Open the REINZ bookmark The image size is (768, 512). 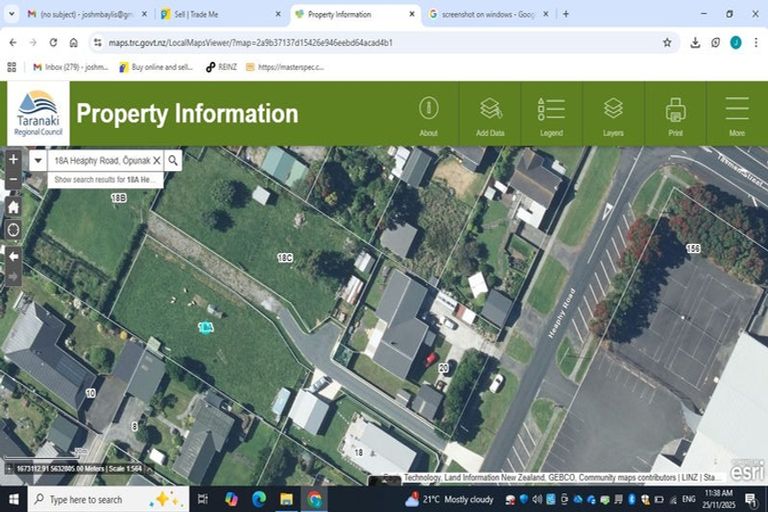[x=221, y=67]
